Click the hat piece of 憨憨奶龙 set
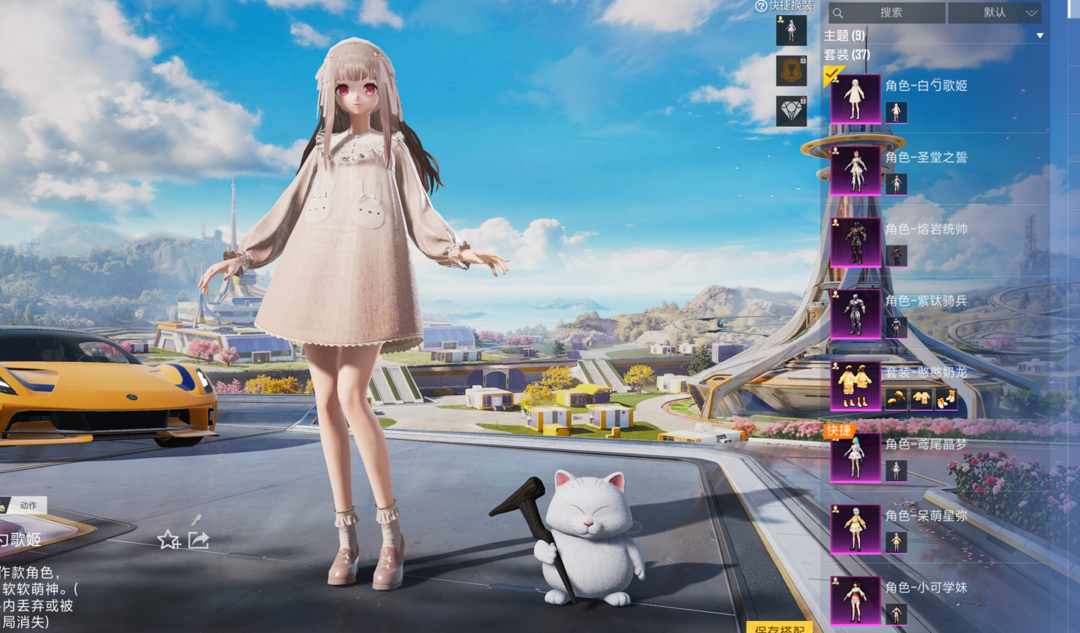The height and width of the screenshot is (633, 1080). click(x=896, y=400)
